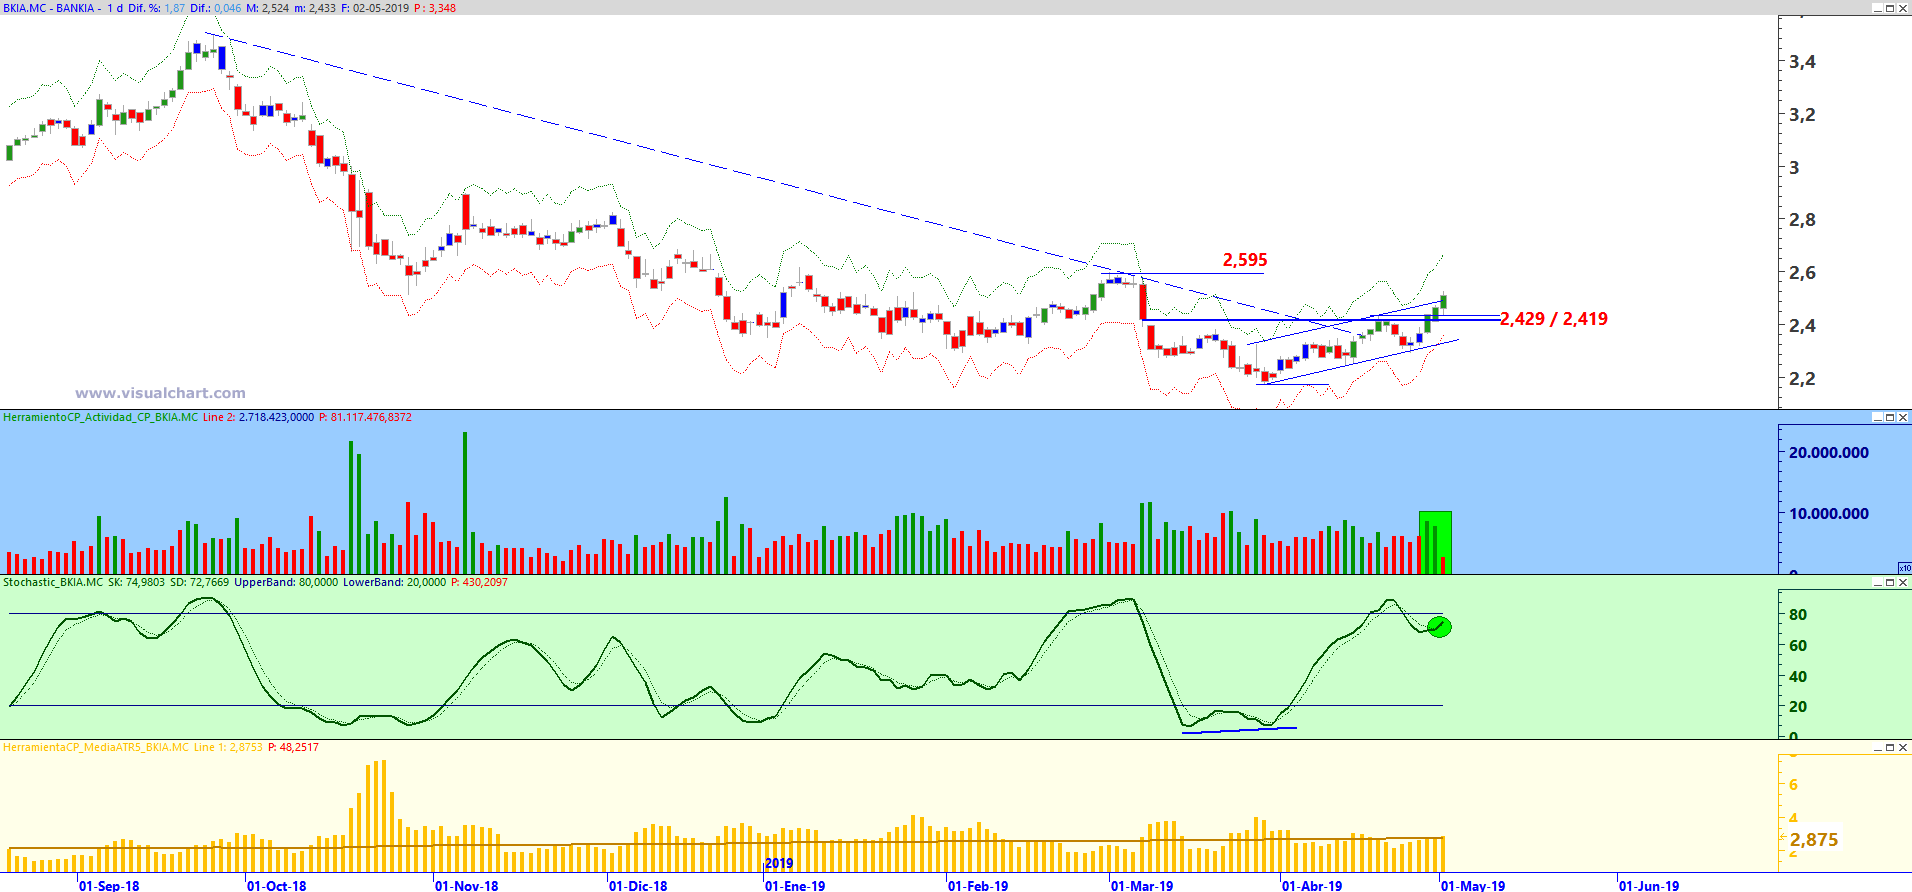1912x892 pixels.
Task: Click the 2019 year marker label
Action: click(x=779, y=863)
